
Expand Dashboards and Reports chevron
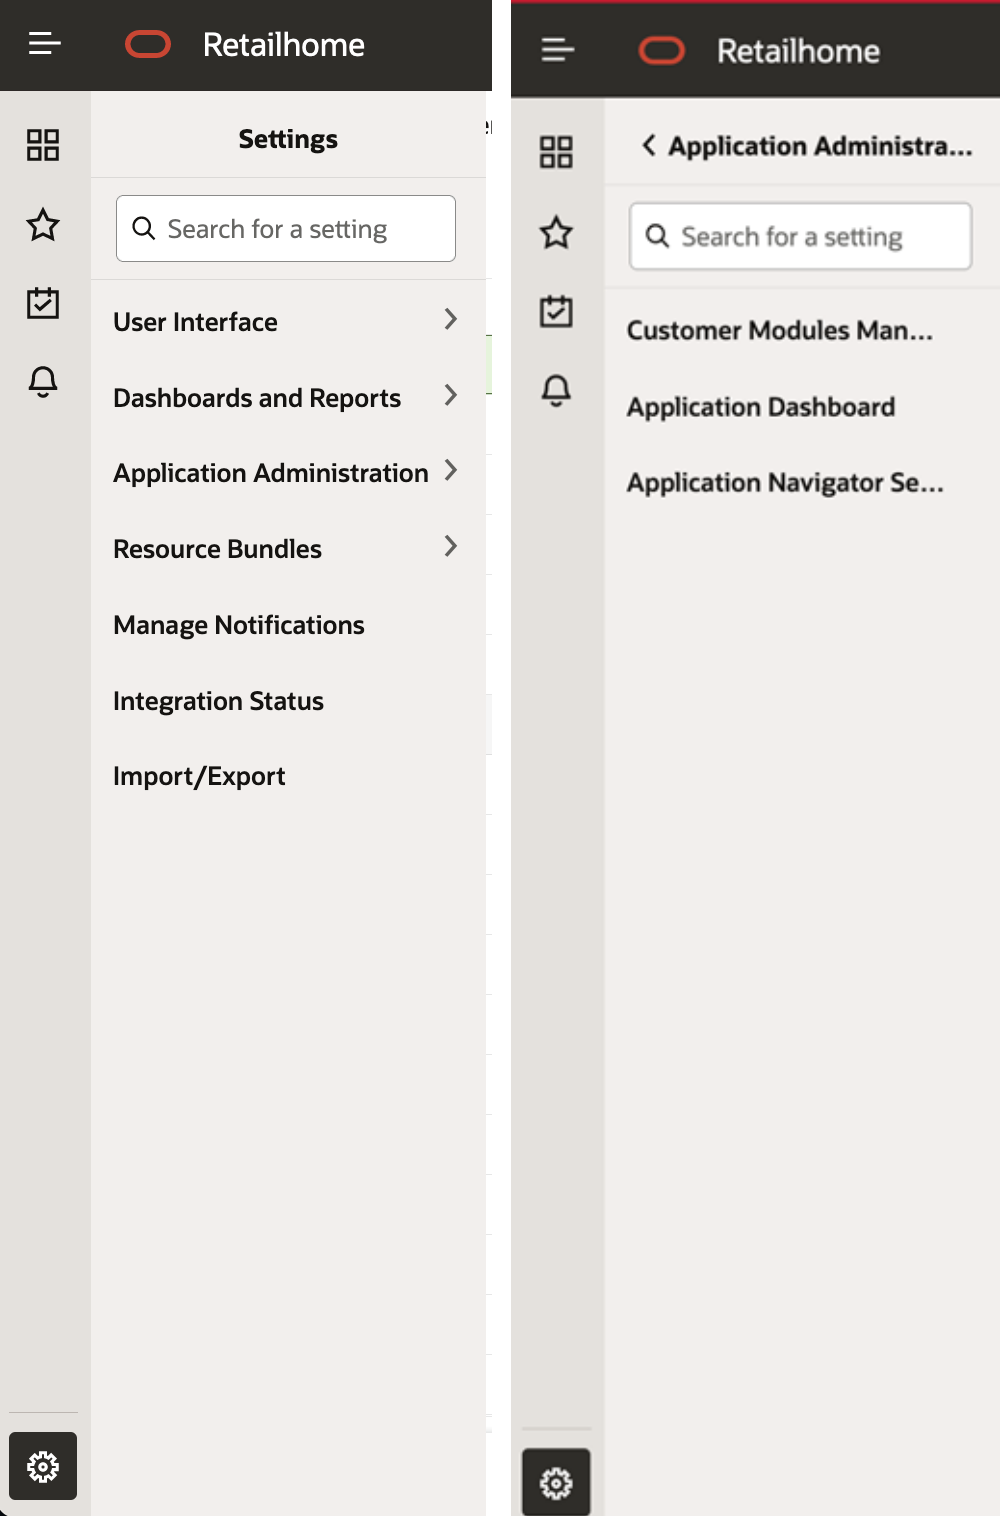[451, 395]
